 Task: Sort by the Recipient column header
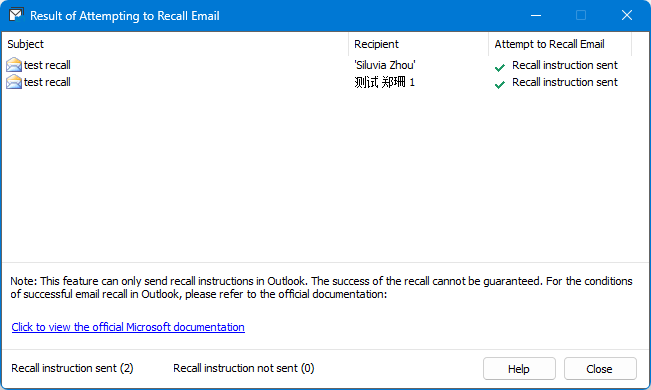coord(418,44)
